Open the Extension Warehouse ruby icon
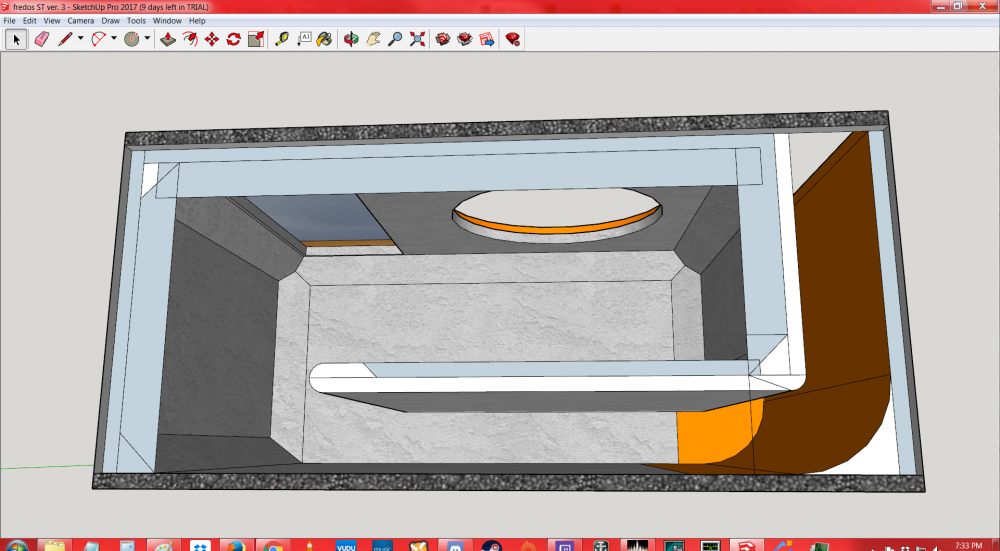Screen dimensions: 1000x551 coord(512,40)
